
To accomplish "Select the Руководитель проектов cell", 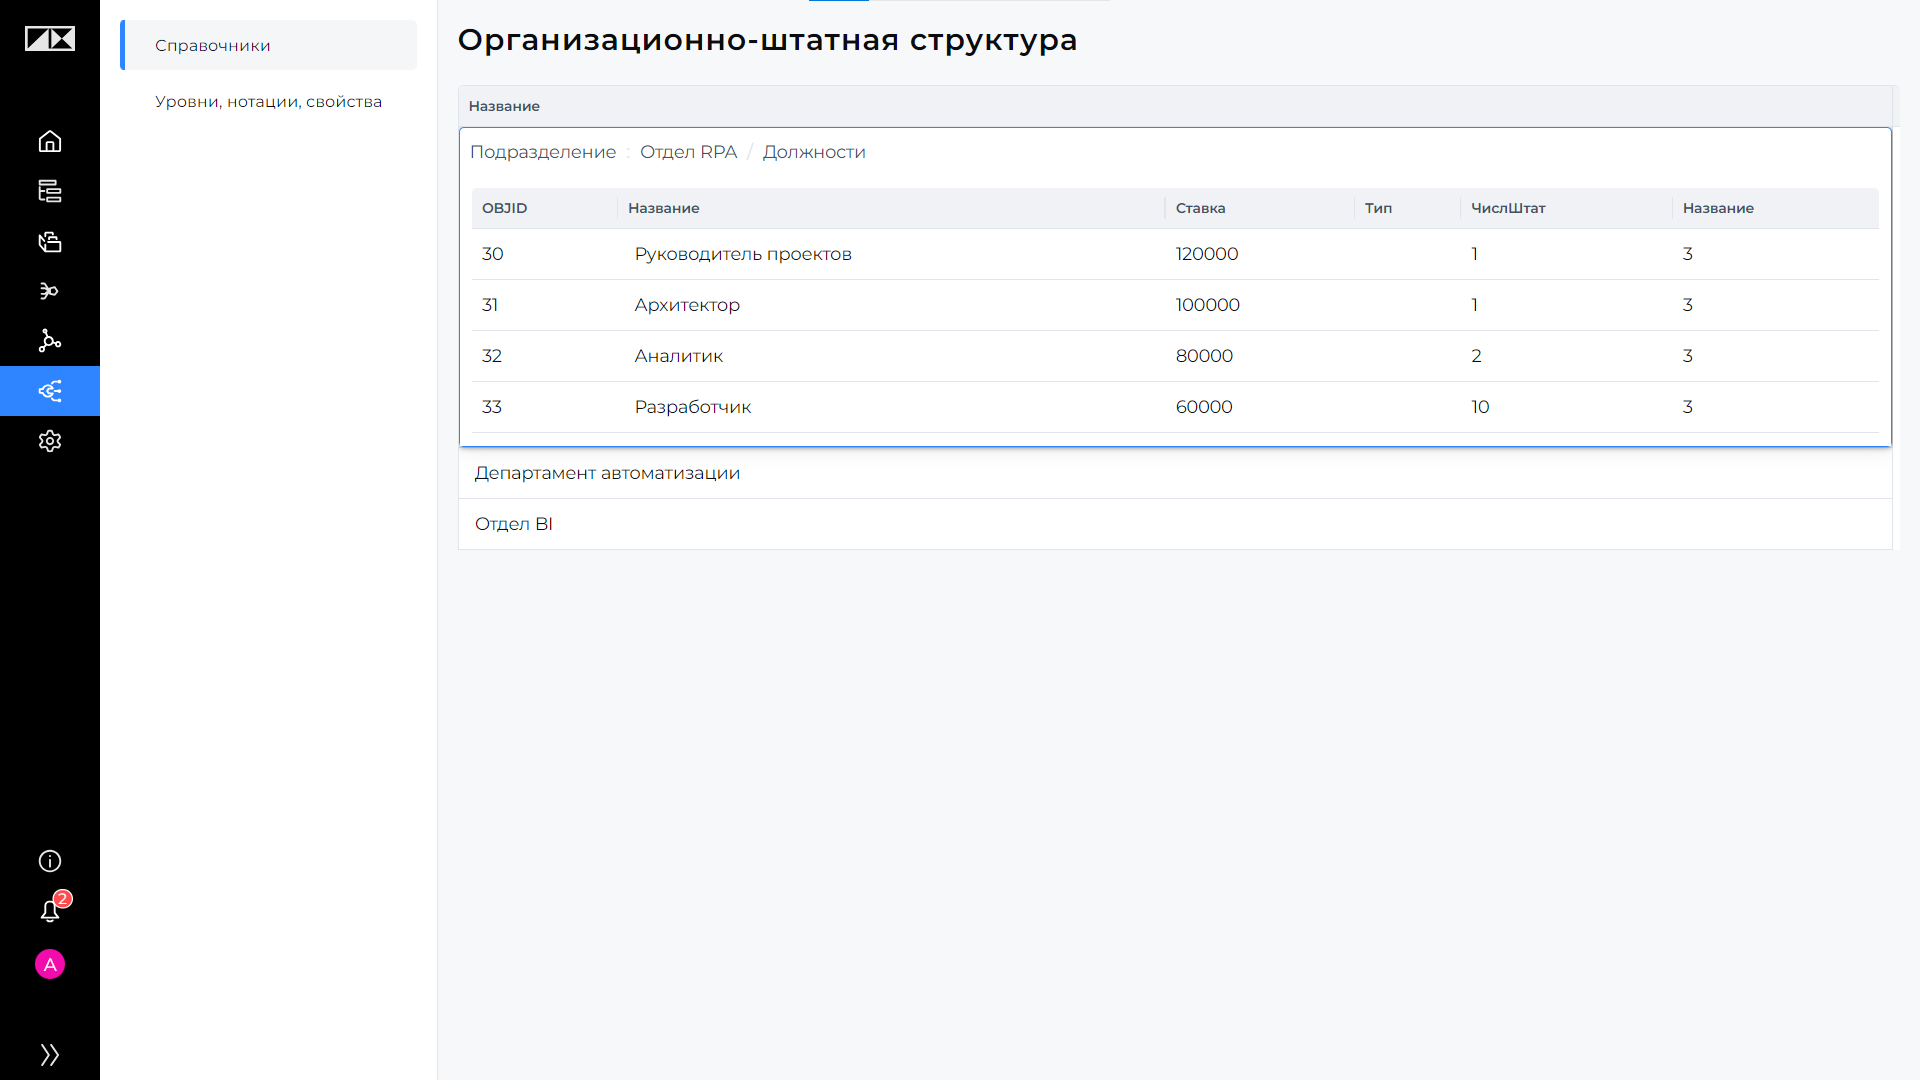I will [743, 254].
